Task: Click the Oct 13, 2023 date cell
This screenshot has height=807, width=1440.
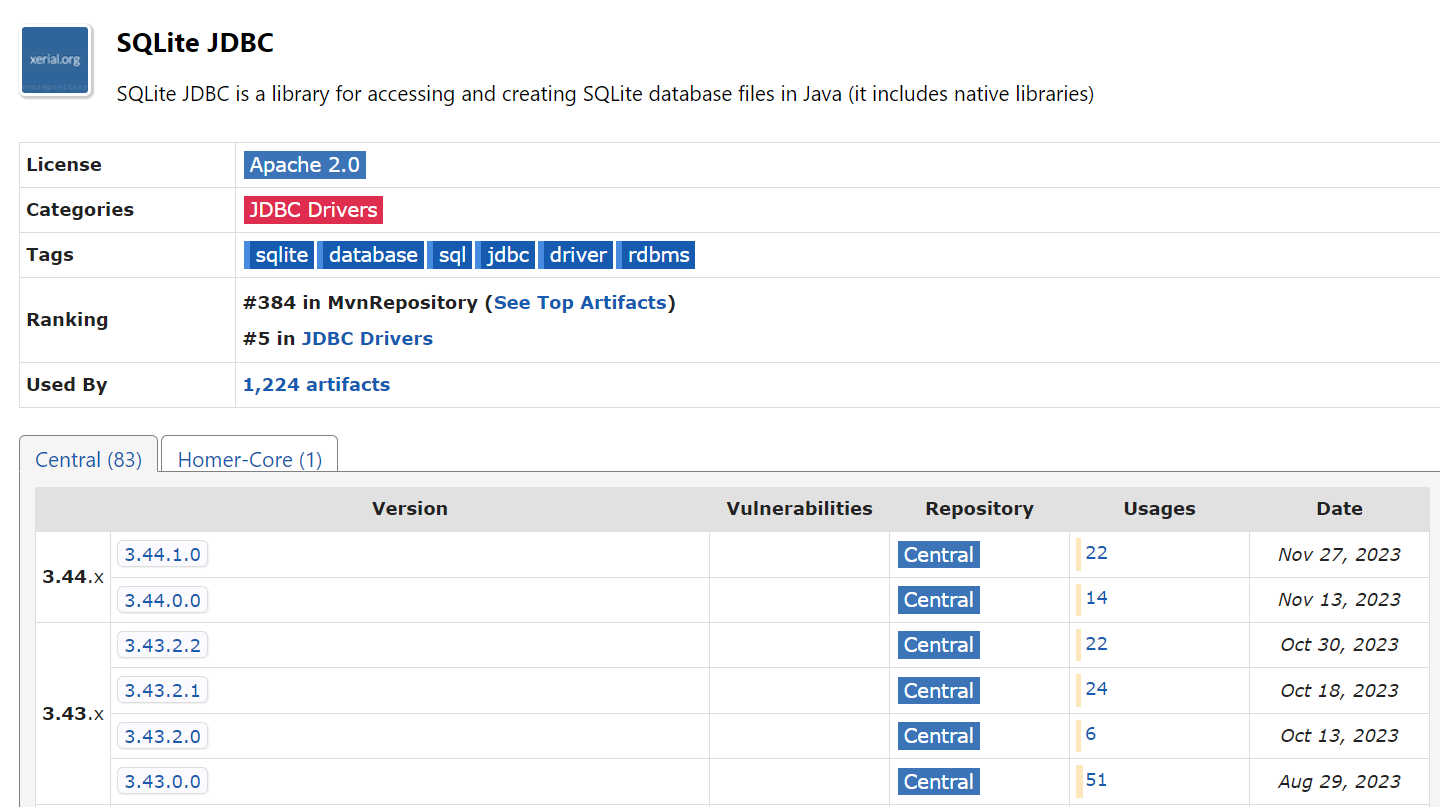Action: [x=1340, y=736]
